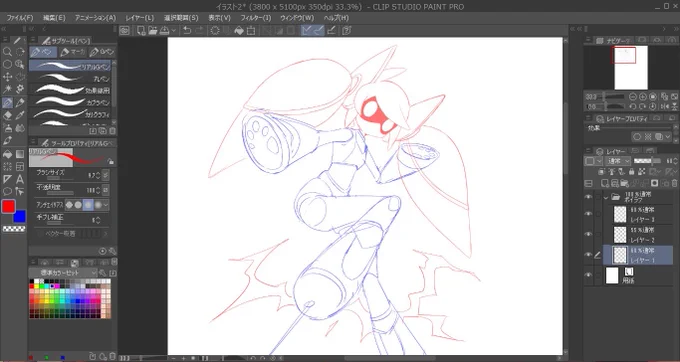680x362 pixels.
Task: Click the Navigator canvas thumbnail
Action: 631,68
